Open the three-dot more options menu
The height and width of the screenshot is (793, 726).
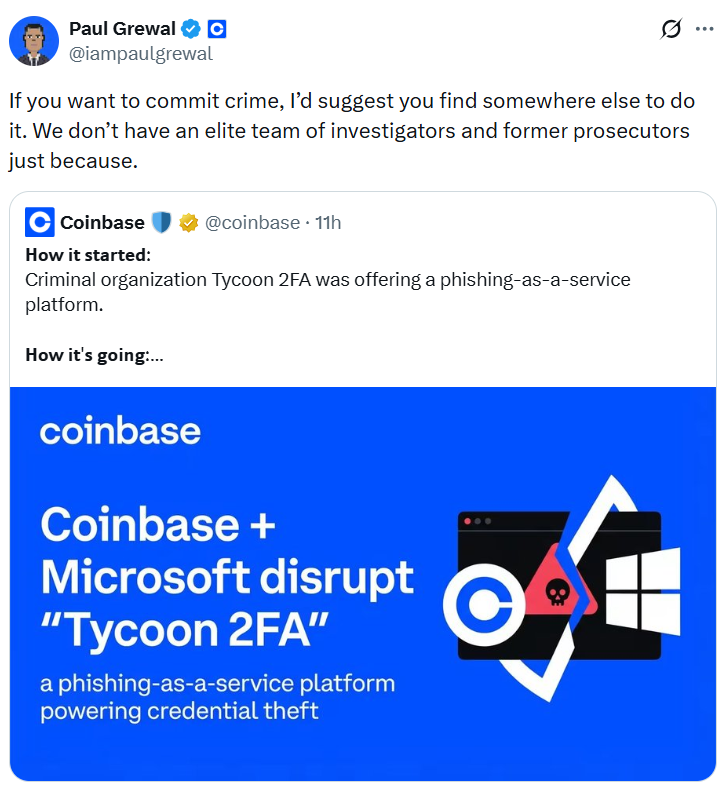click(x=704, y=29)
